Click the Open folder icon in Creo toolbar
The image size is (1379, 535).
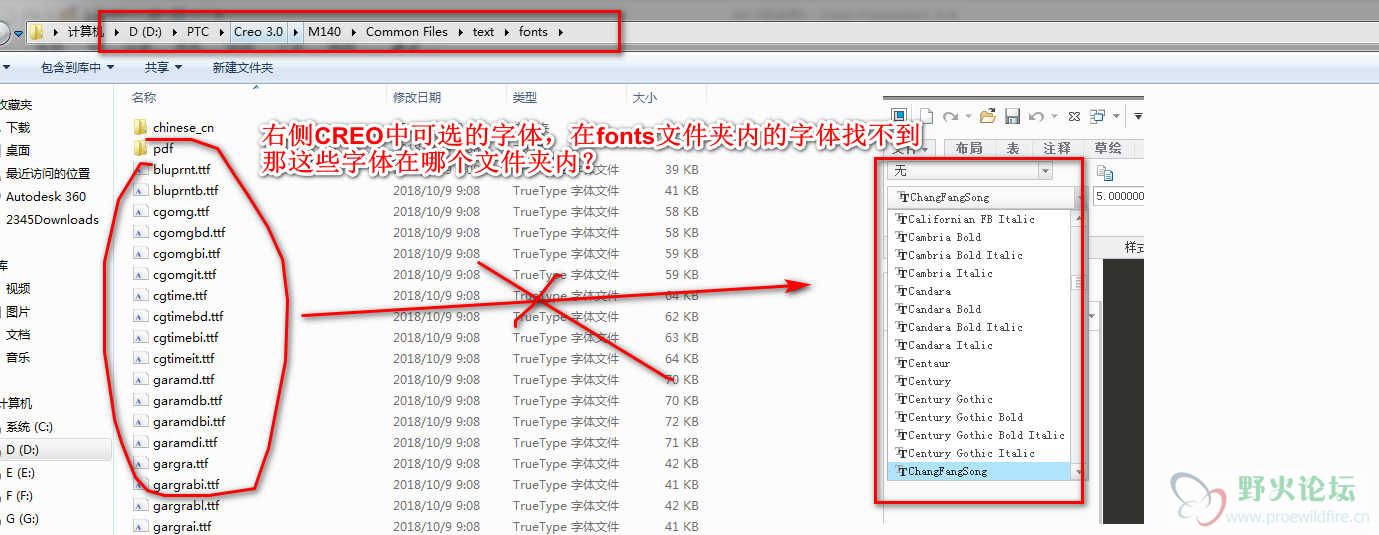click(987, 116)
